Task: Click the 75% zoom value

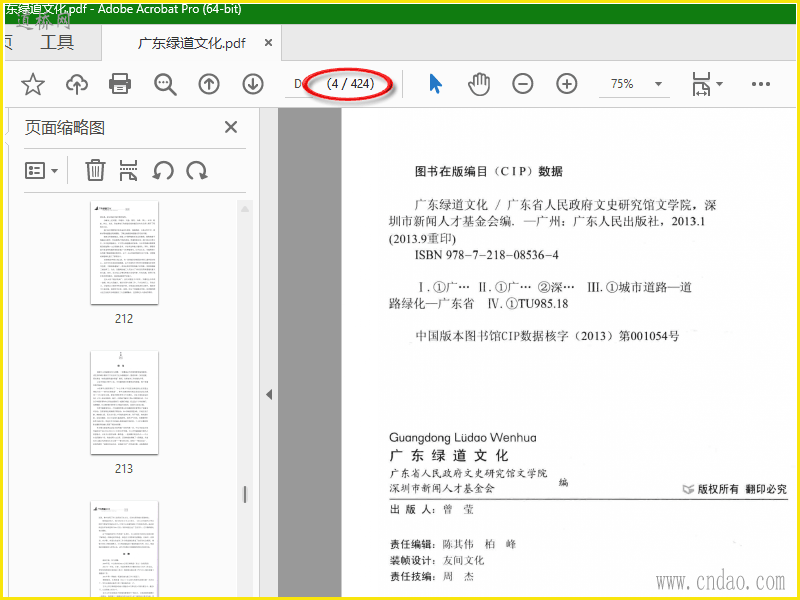Action: click(622, 84)
